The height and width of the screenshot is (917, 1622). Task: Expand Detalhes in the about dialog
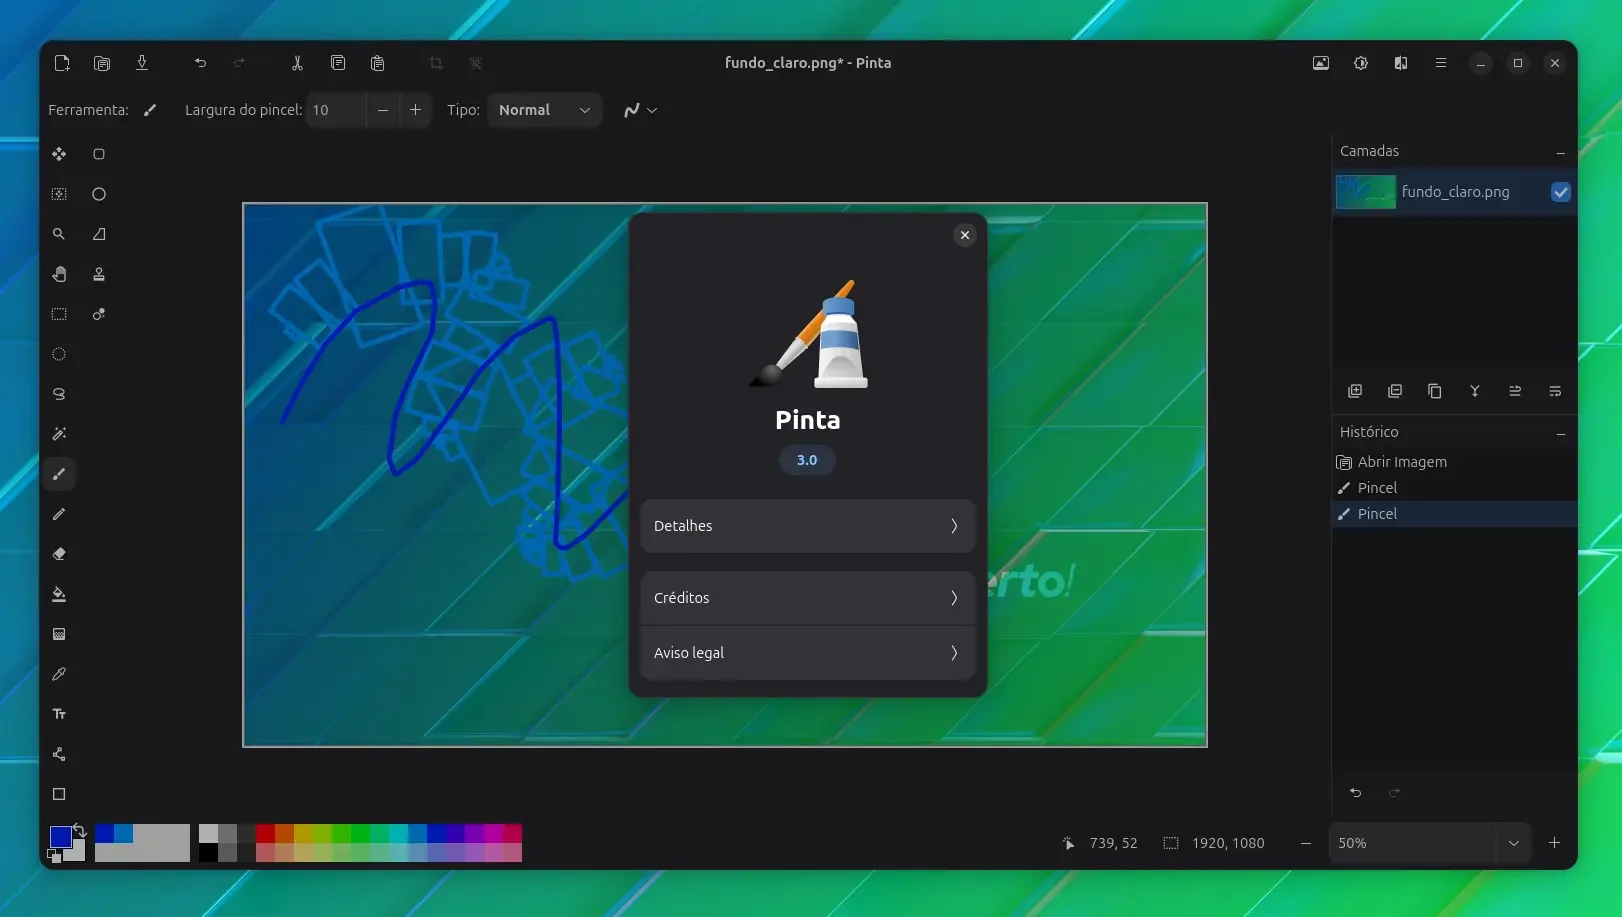[x=807, y=526]
